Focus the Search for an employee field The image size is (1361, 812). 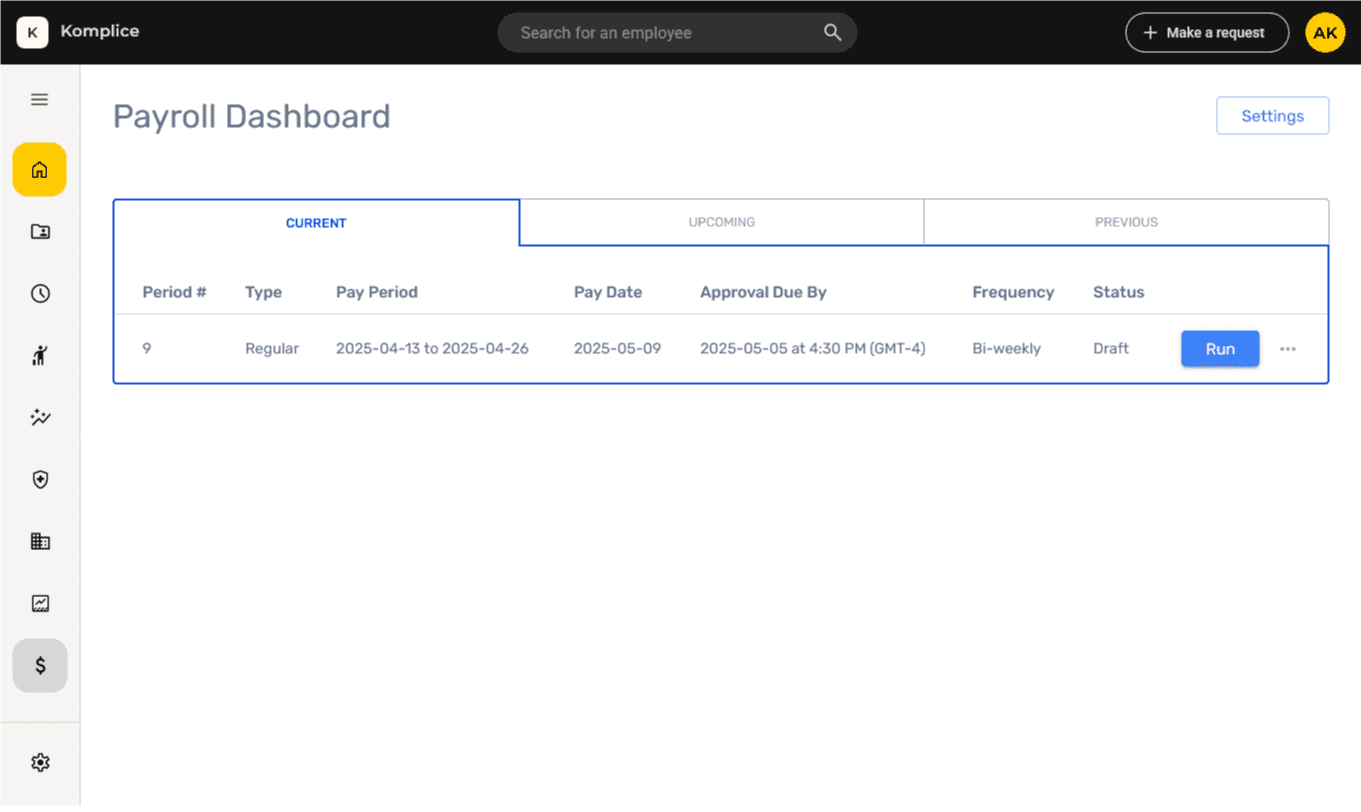point(677,32)
